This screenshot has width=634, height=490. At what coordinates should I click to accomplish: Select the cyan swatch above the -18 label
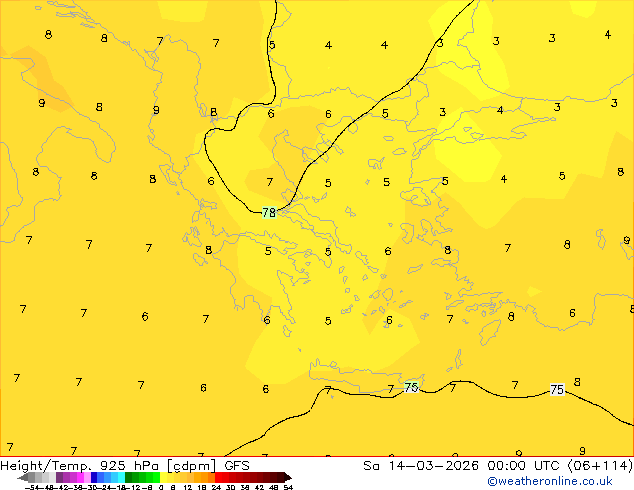pyautogui.click(x=121, y=478)
